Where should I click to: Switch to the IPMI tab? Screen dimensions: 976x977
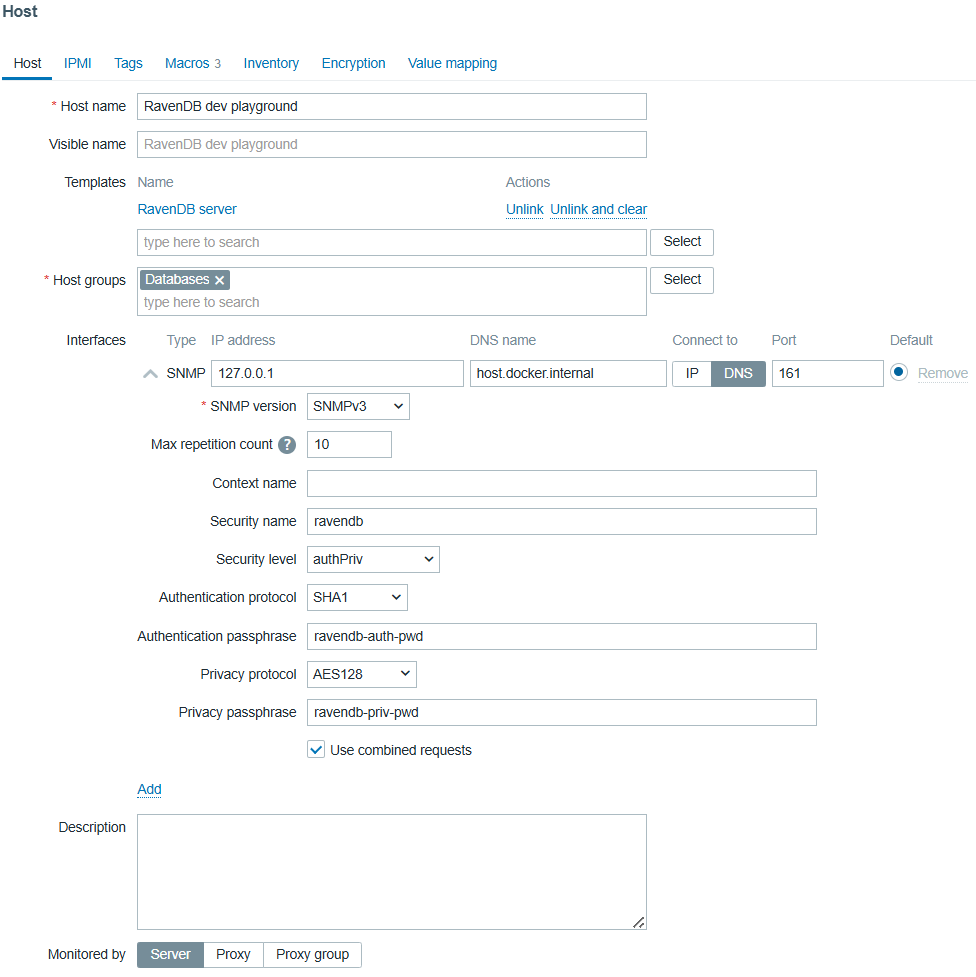[77, 64]
